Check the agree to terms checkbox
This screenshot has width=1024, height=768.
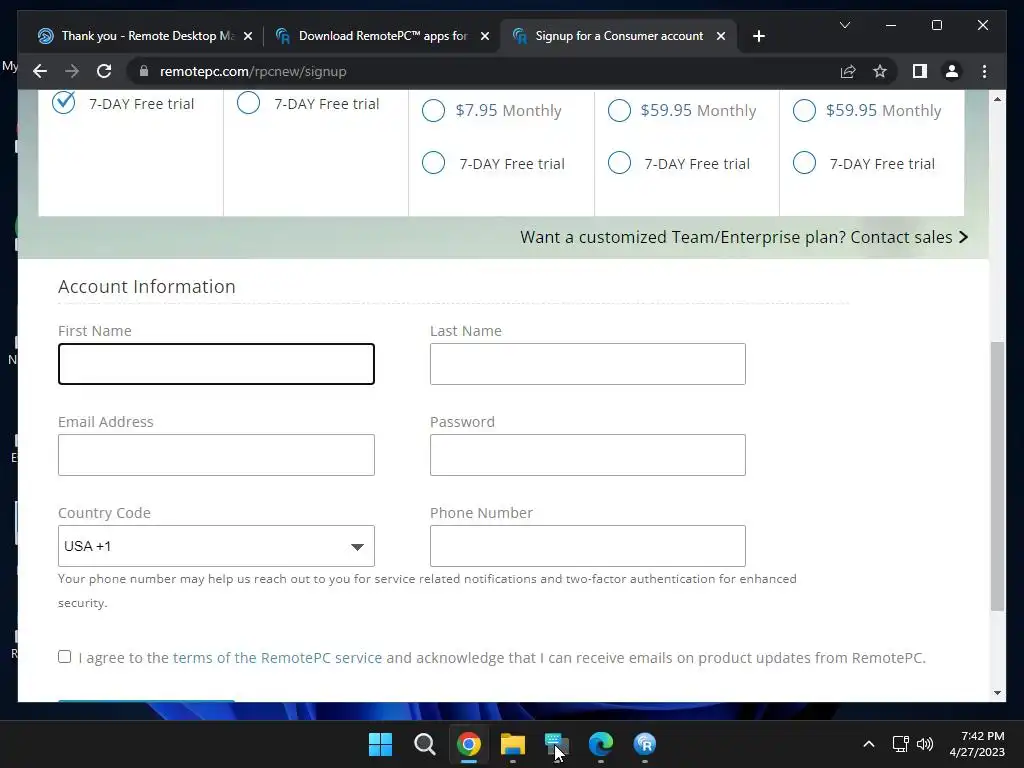pyautogui.click(x=64, y=656)
